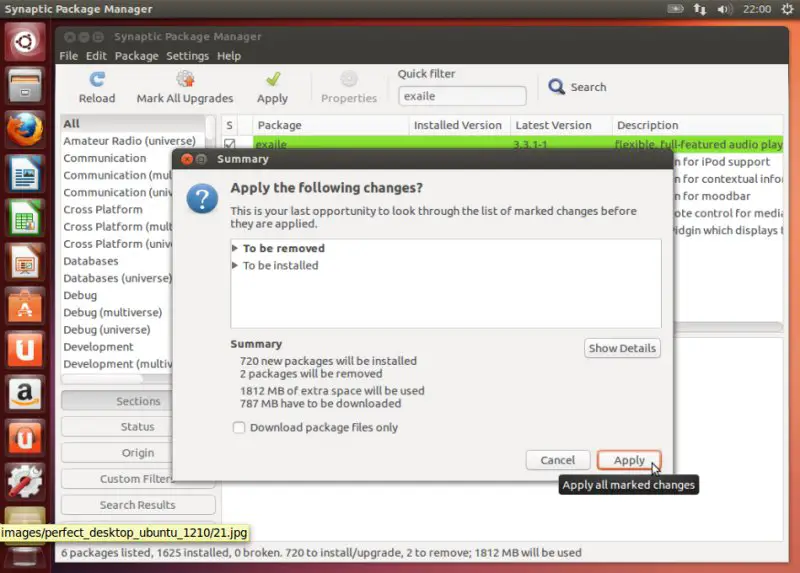Expand the To be removed list
This screenshot has width=800, height=573.
[x=235, y=248]
